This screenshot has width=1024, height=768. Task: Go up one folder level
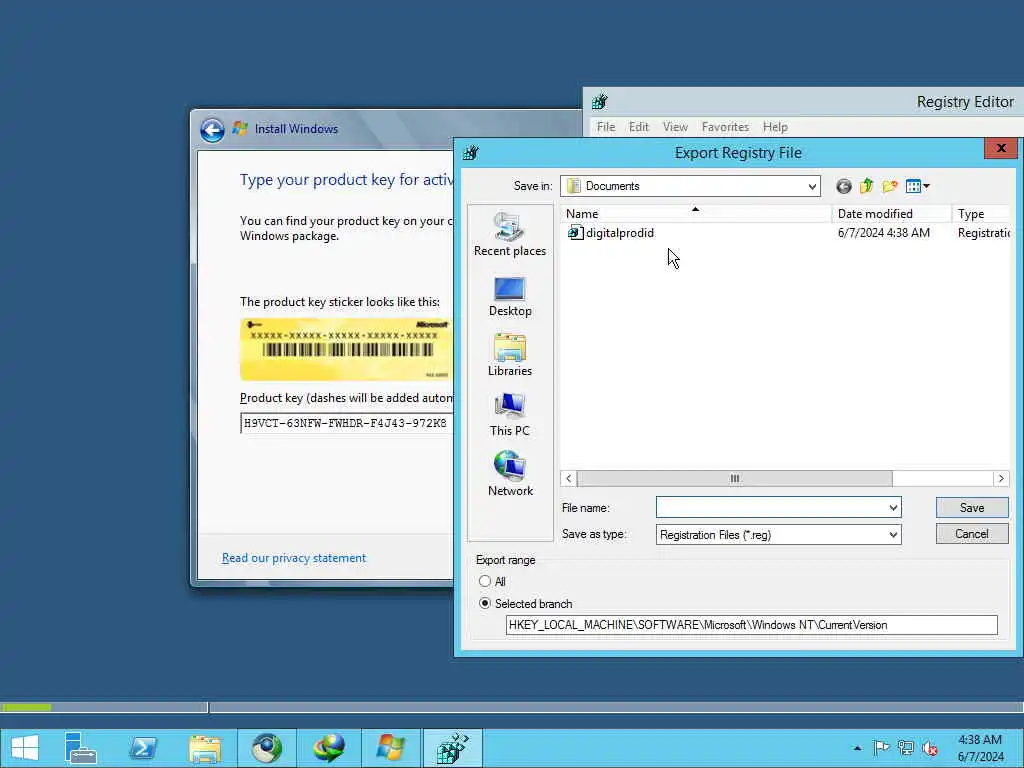pos(867,187)
